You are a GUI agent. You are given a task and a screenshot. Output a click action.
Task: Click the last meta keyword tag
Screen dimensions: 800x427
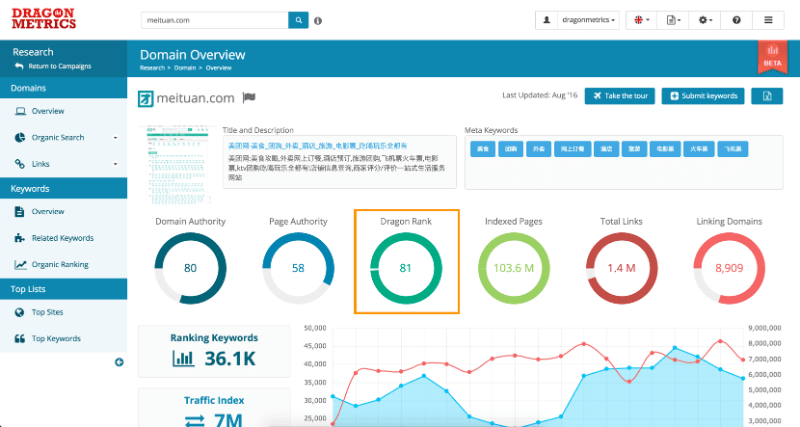tap(733, 149)
